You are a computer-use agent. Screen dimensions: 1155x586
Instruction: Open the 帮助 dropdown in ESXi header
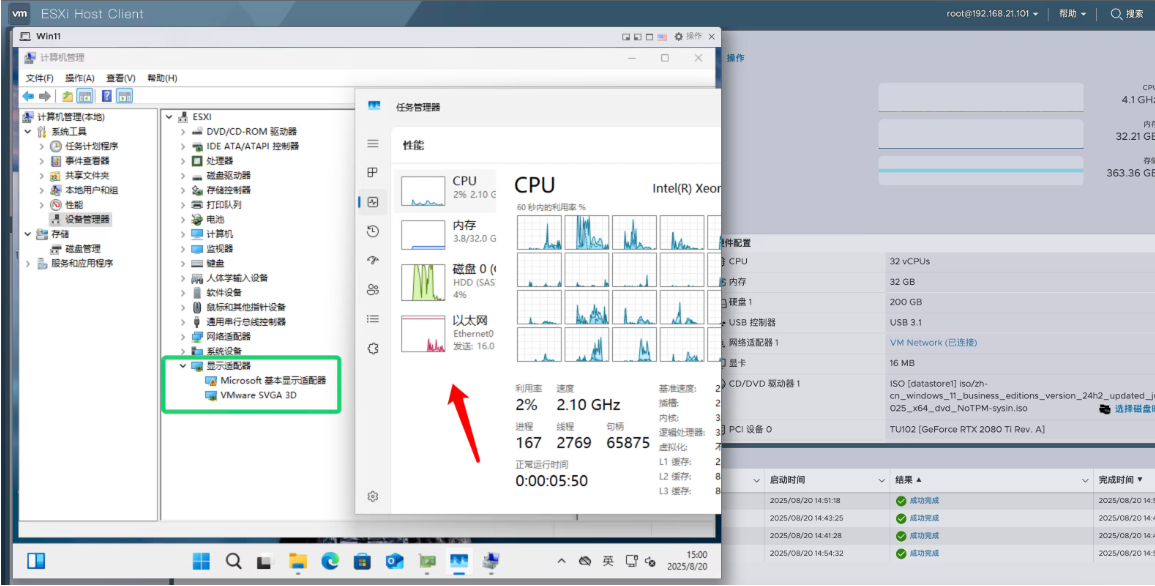pyautogui.click(x=1072, y=14)
